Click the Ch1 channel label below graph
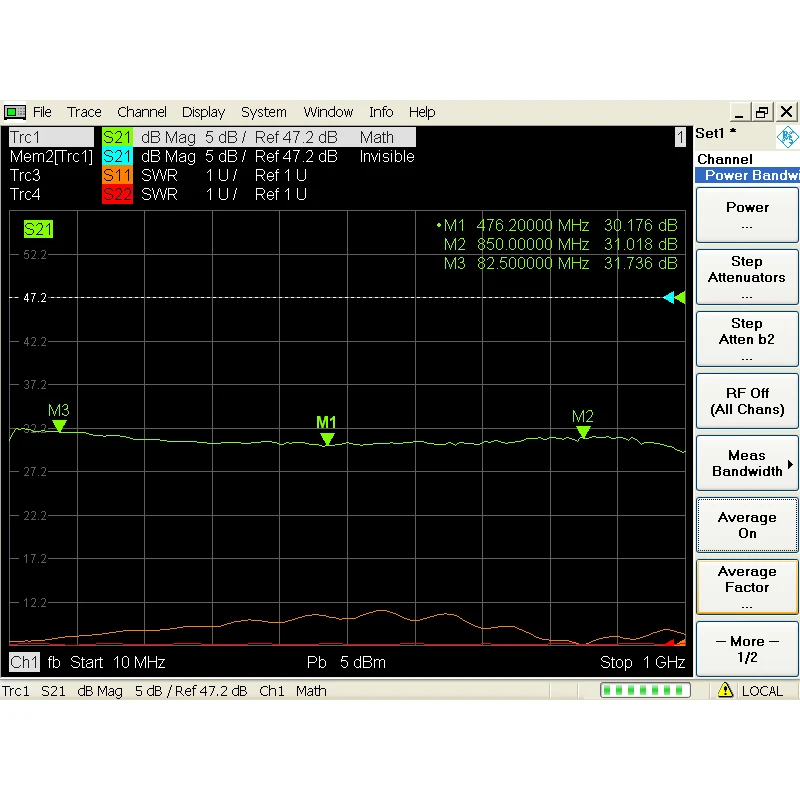Screen dimensions: 800x800 24,662
